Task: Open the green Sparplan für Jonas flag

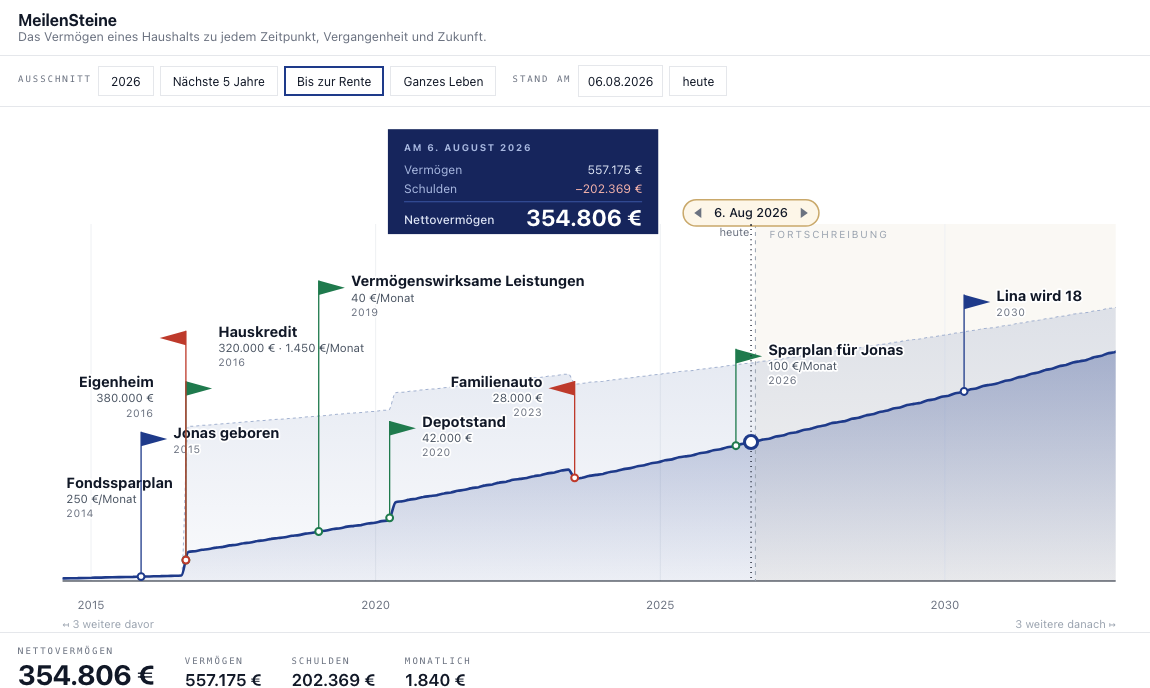Action: click(x=748, y=356)
